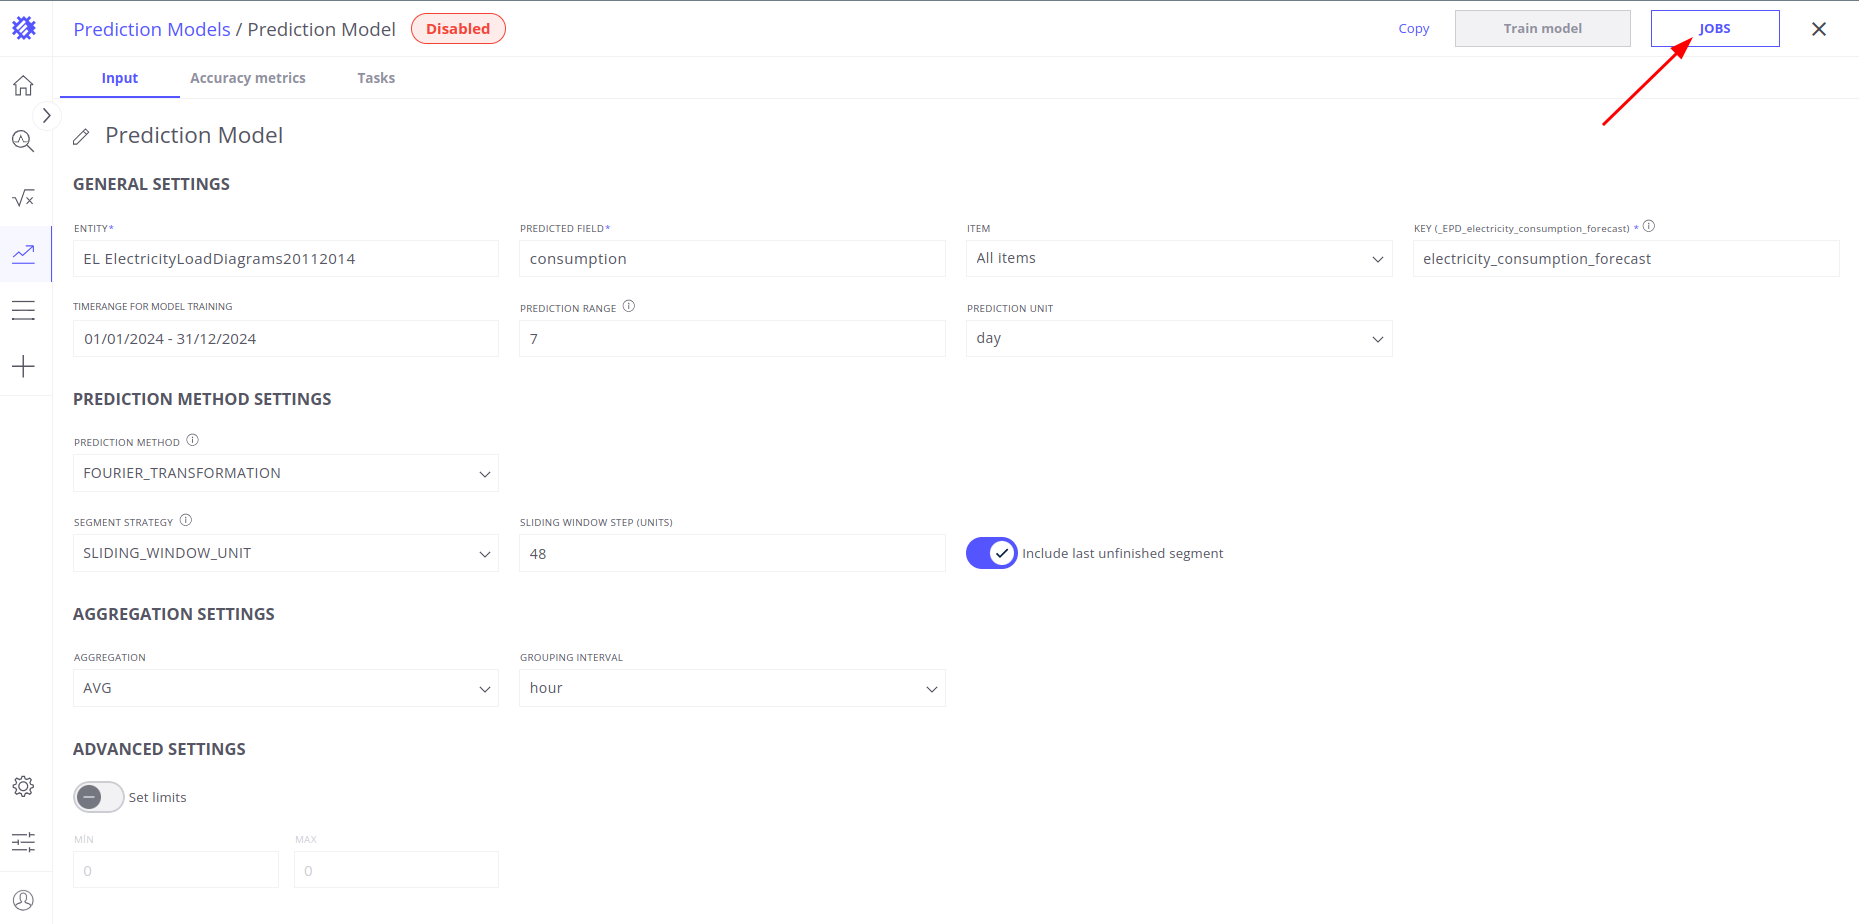Open the hamburger list icon in sidebar
Screen dimensions: 1859x924
click(x=24, y=311)
